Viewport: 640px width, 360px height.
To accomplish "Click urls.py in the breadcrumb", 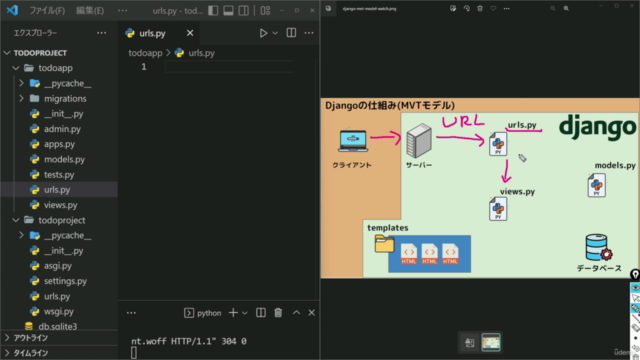I will coord(201,53).
